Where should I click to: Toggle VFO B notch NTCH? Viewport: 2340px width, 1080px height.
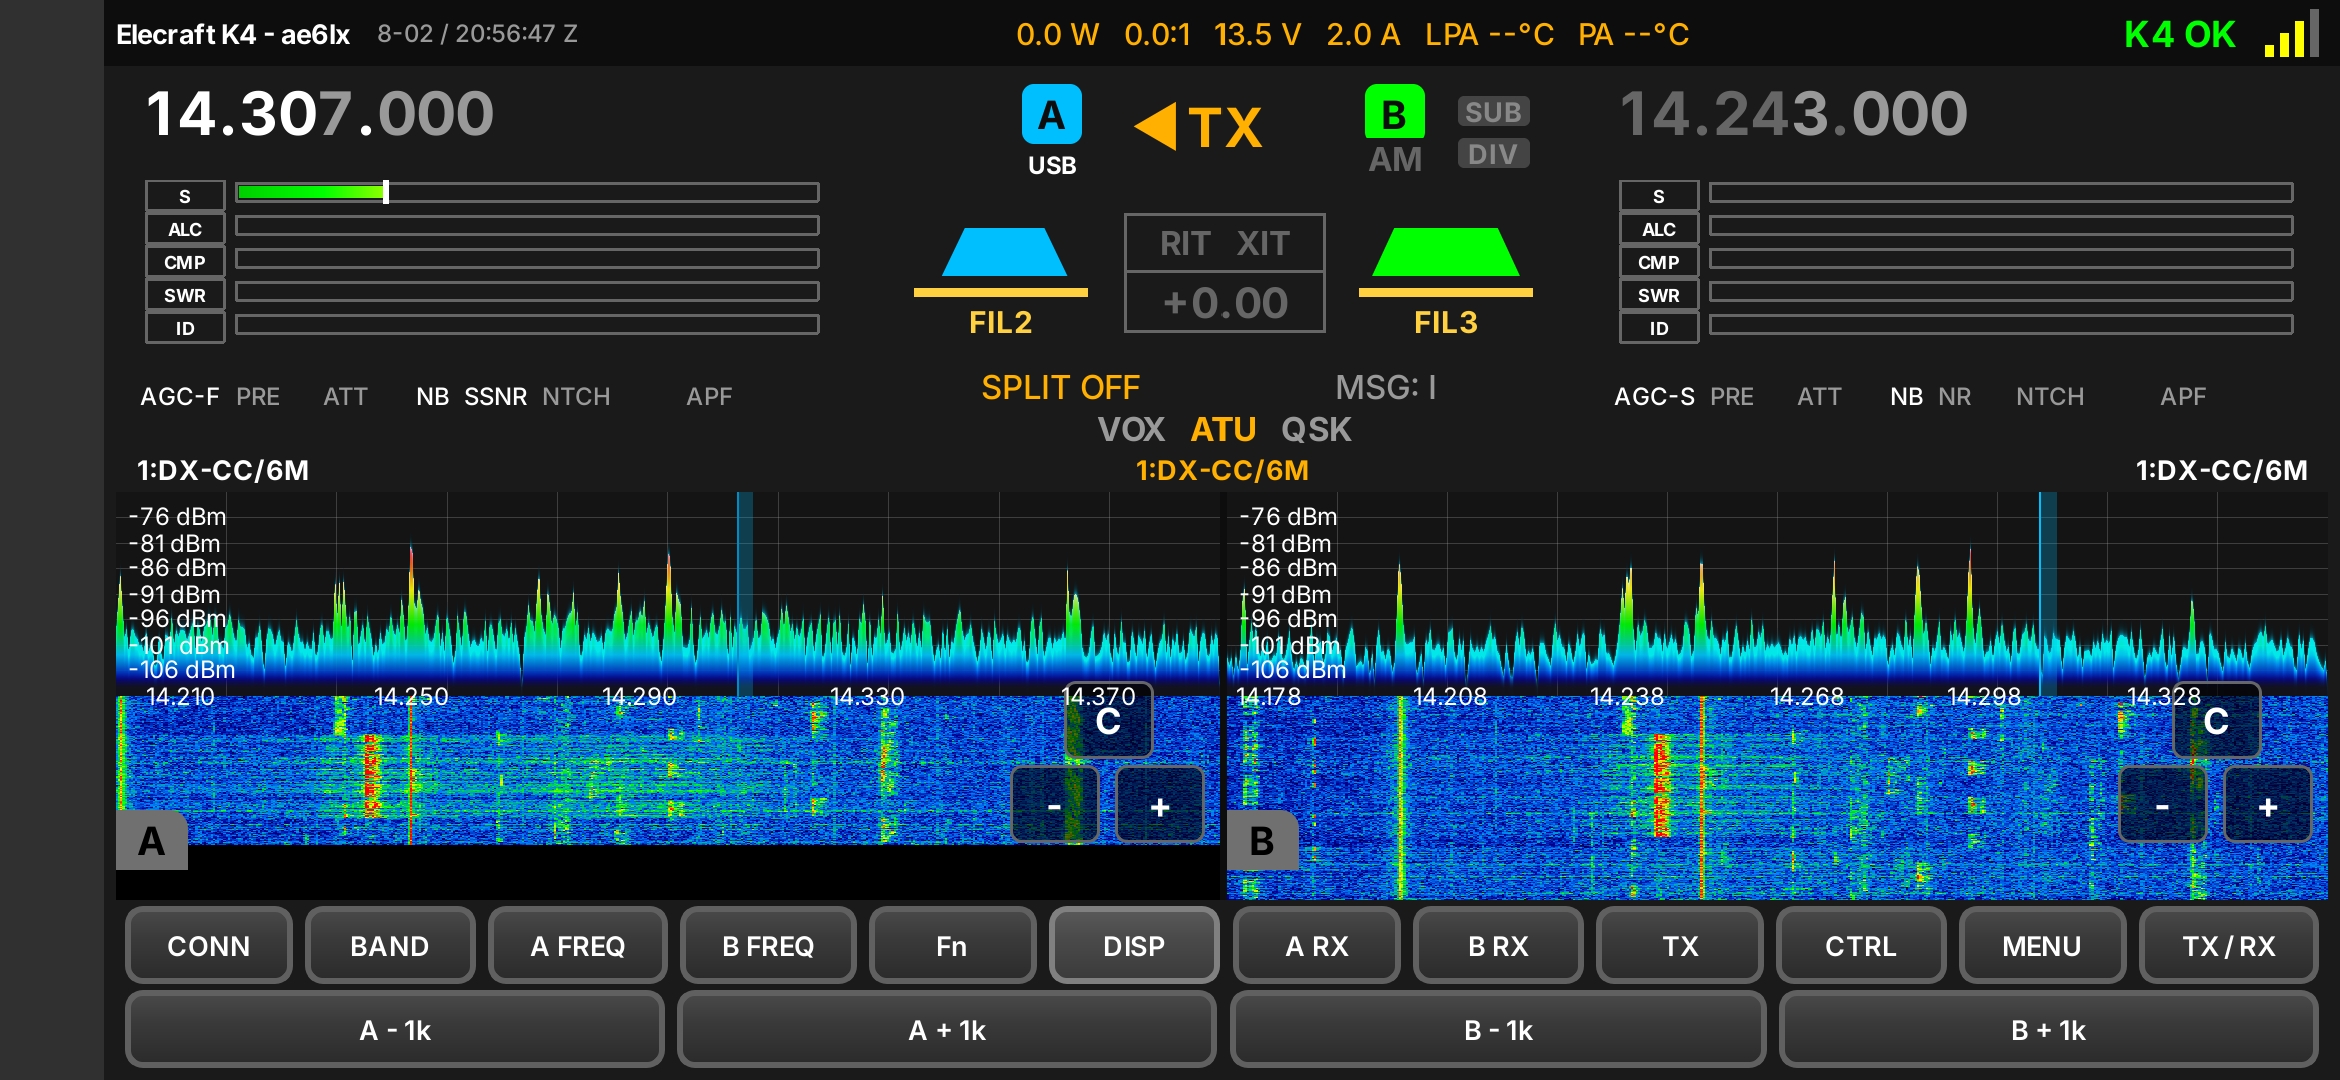(2050, 397)
